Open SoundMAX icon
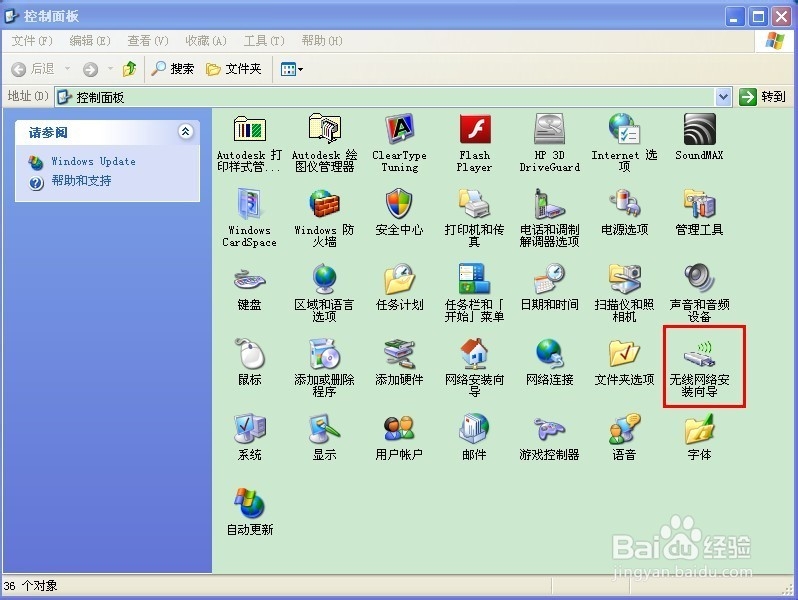Screen dimensions: 798x600 click(699, 129)
